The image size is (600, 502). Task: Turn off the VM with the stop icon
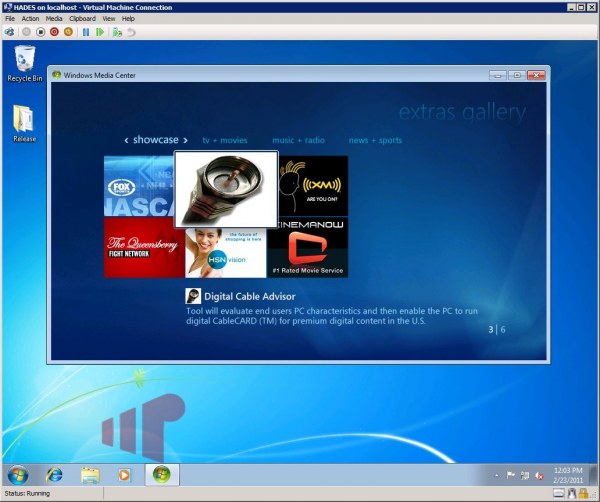(40, 32)
